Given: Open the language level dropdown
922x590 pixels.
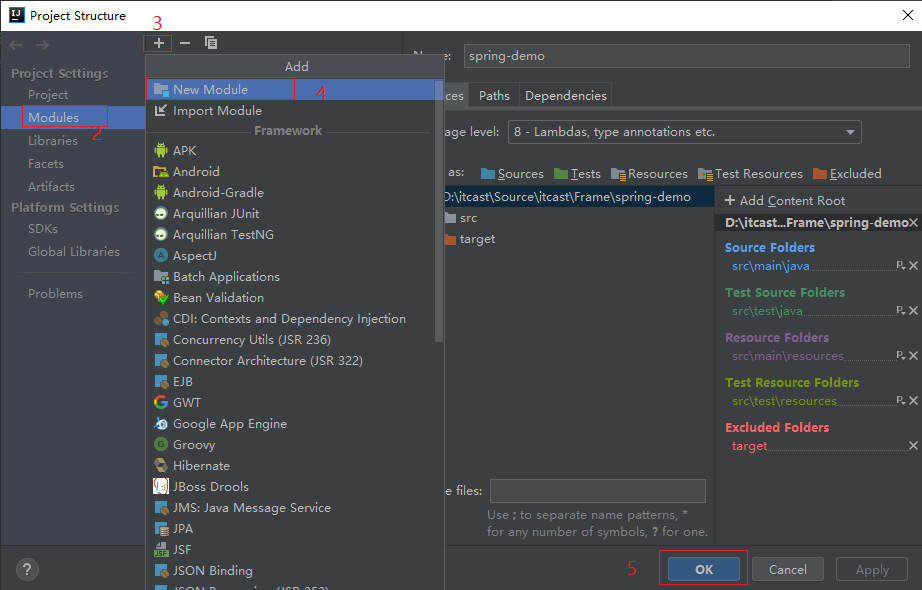Looking at the screenshot, I should click(684, 132).
